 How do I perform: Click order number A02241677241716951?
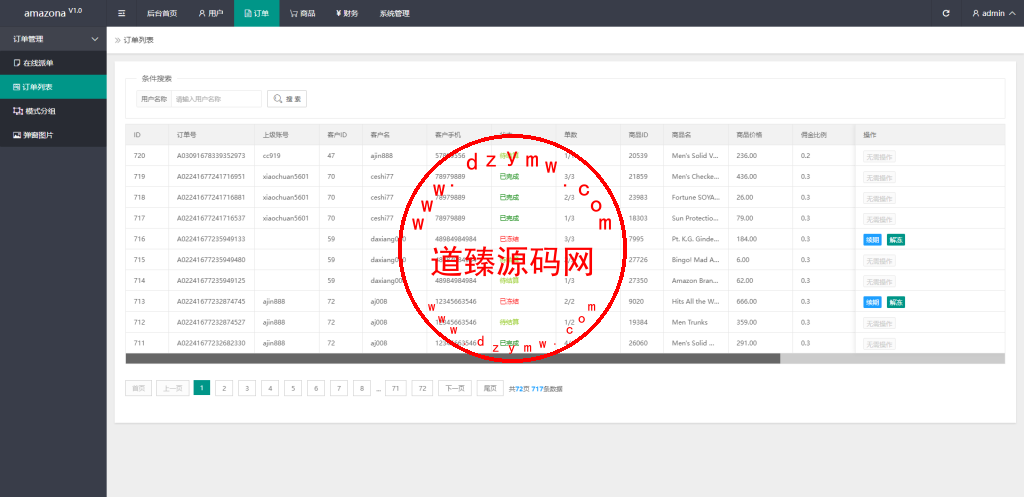(211, 177)
